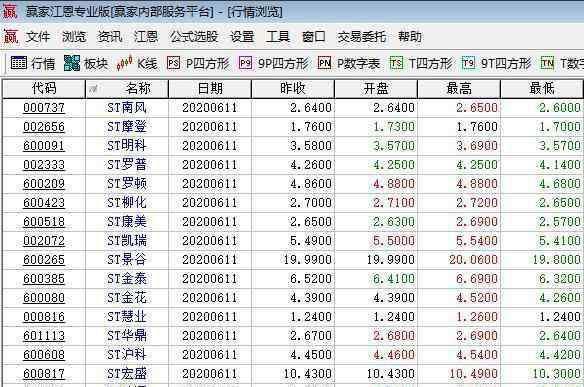This screenshot has height=387, width=584.
Task: Open the 帮助 menu
Action: [410, 37]
